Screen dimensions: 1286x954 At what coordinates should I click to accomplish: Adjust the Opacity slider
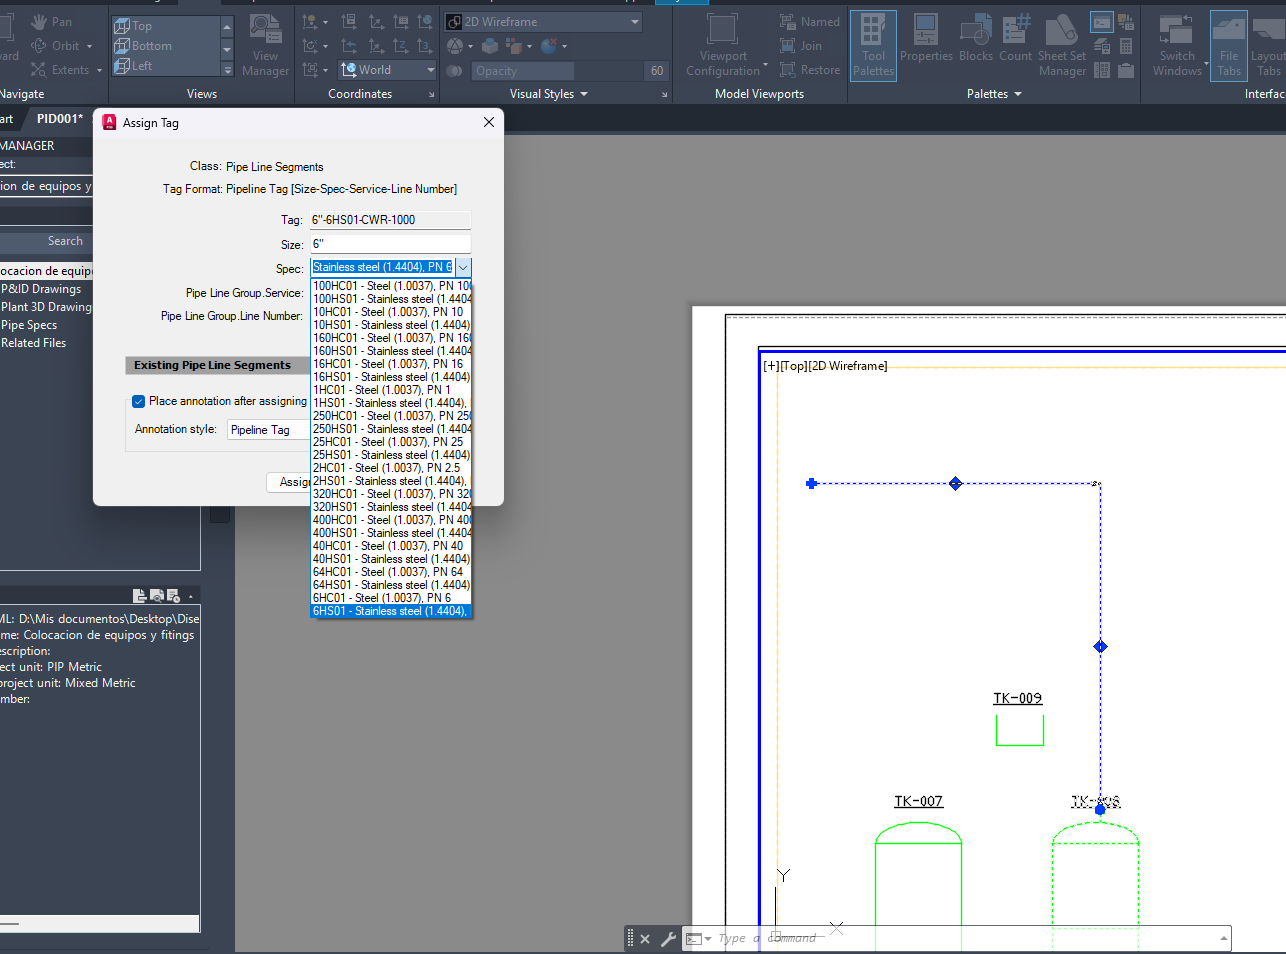557,71
